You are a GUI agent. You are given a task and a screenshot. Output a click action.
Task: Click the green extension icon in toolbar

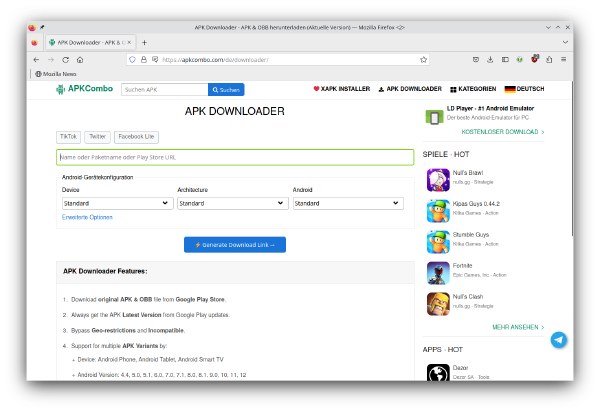520,59
